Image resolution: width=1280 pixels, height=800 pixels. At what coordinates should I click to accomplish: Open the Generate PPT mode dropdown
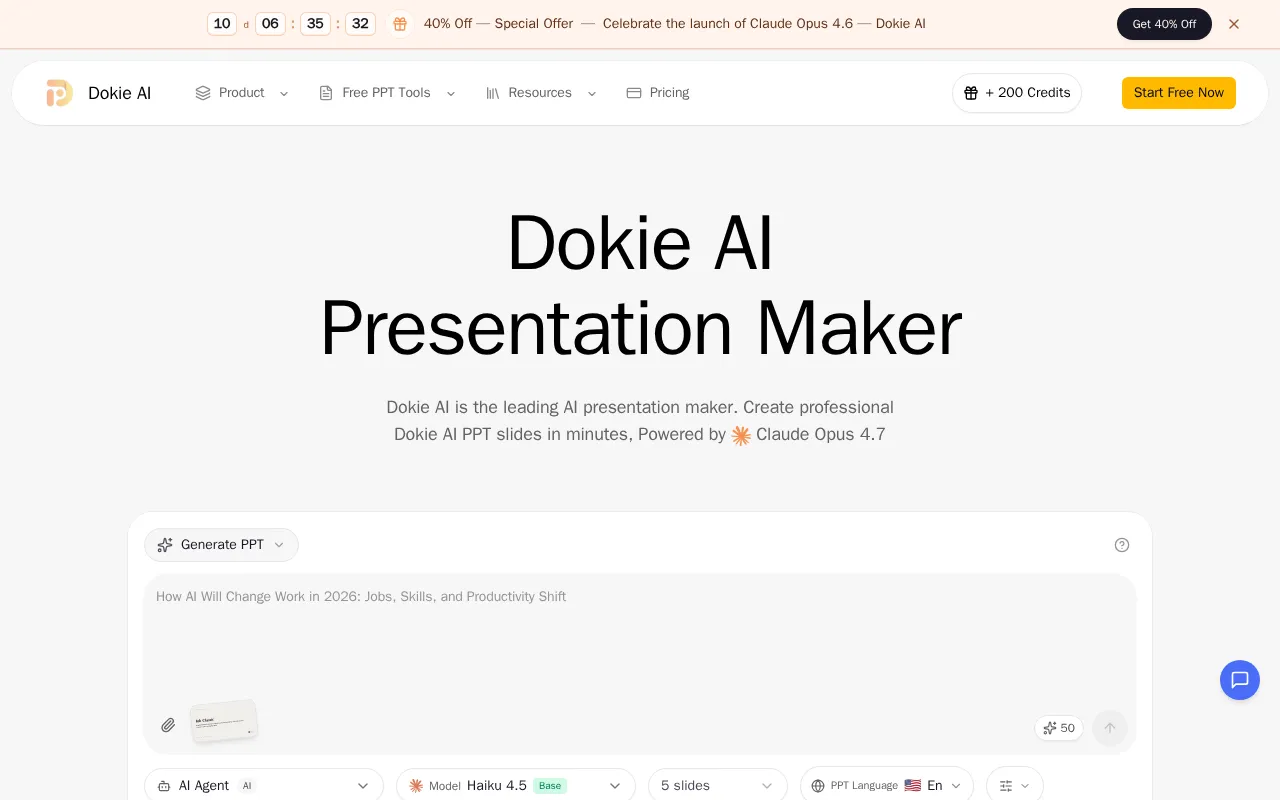[x=221, y=545]
